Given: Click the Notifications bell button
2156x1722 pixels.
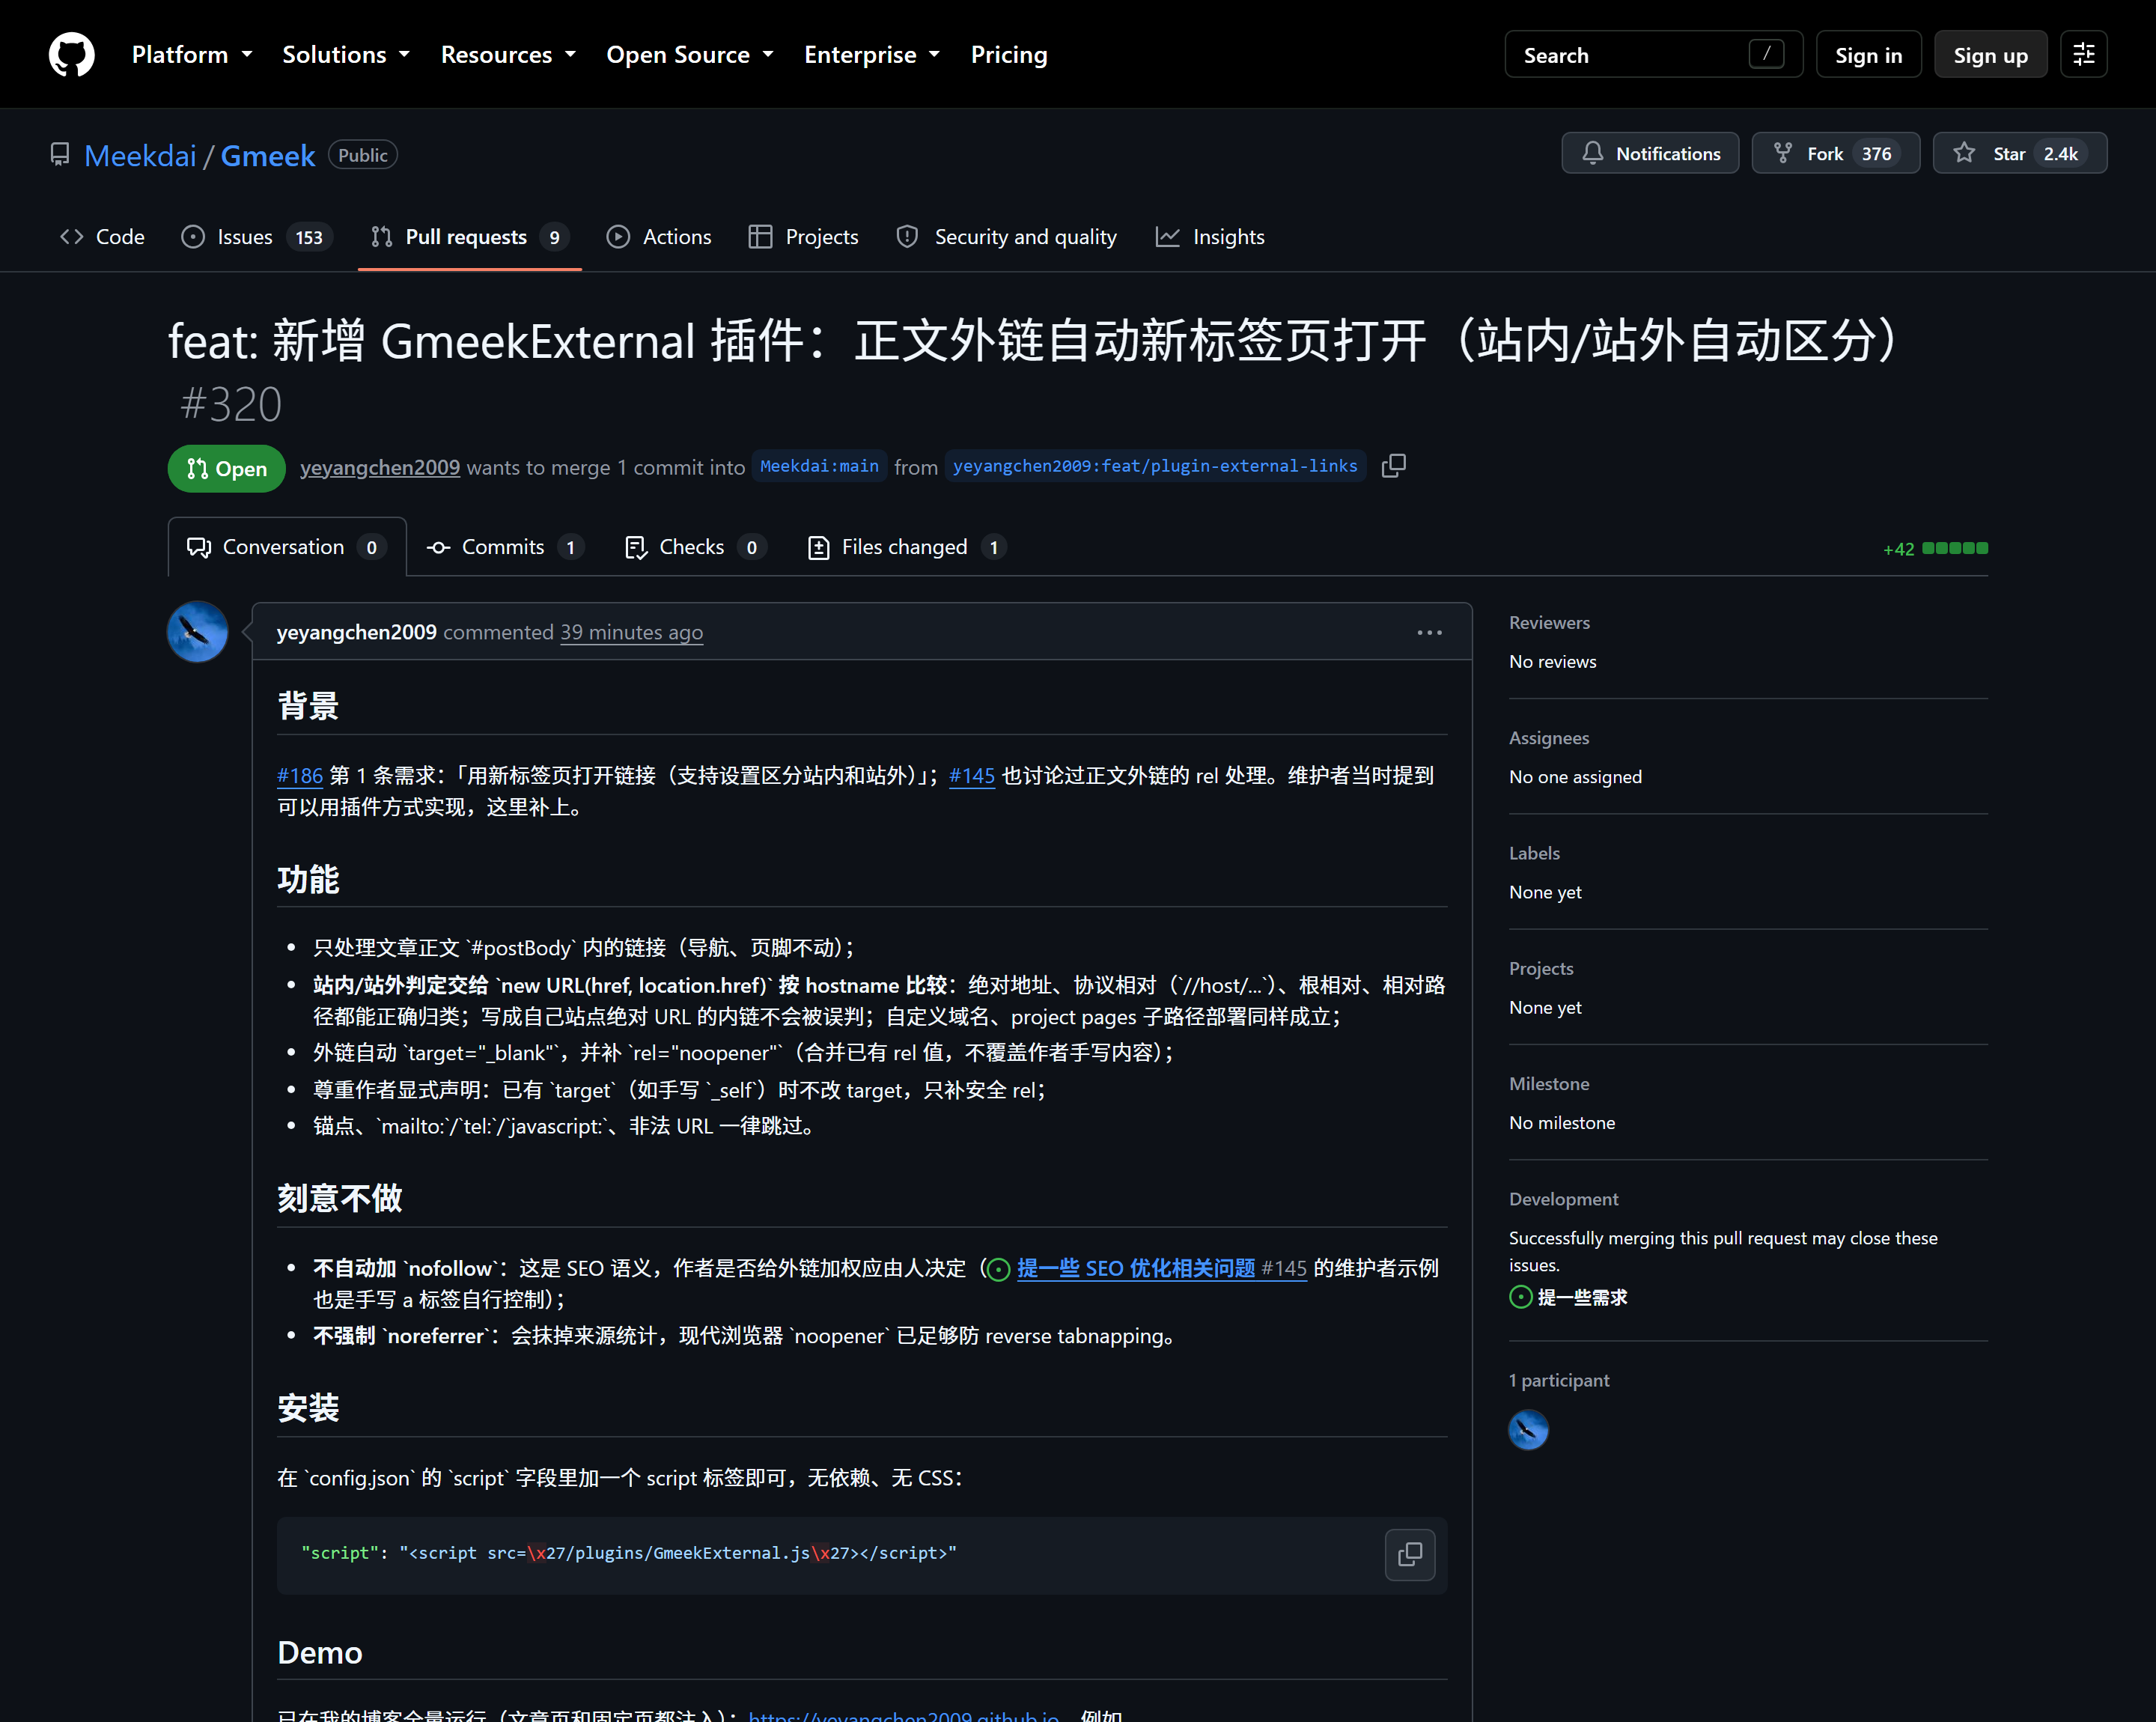Looking at the screenshot, I should coord(1650,153).
